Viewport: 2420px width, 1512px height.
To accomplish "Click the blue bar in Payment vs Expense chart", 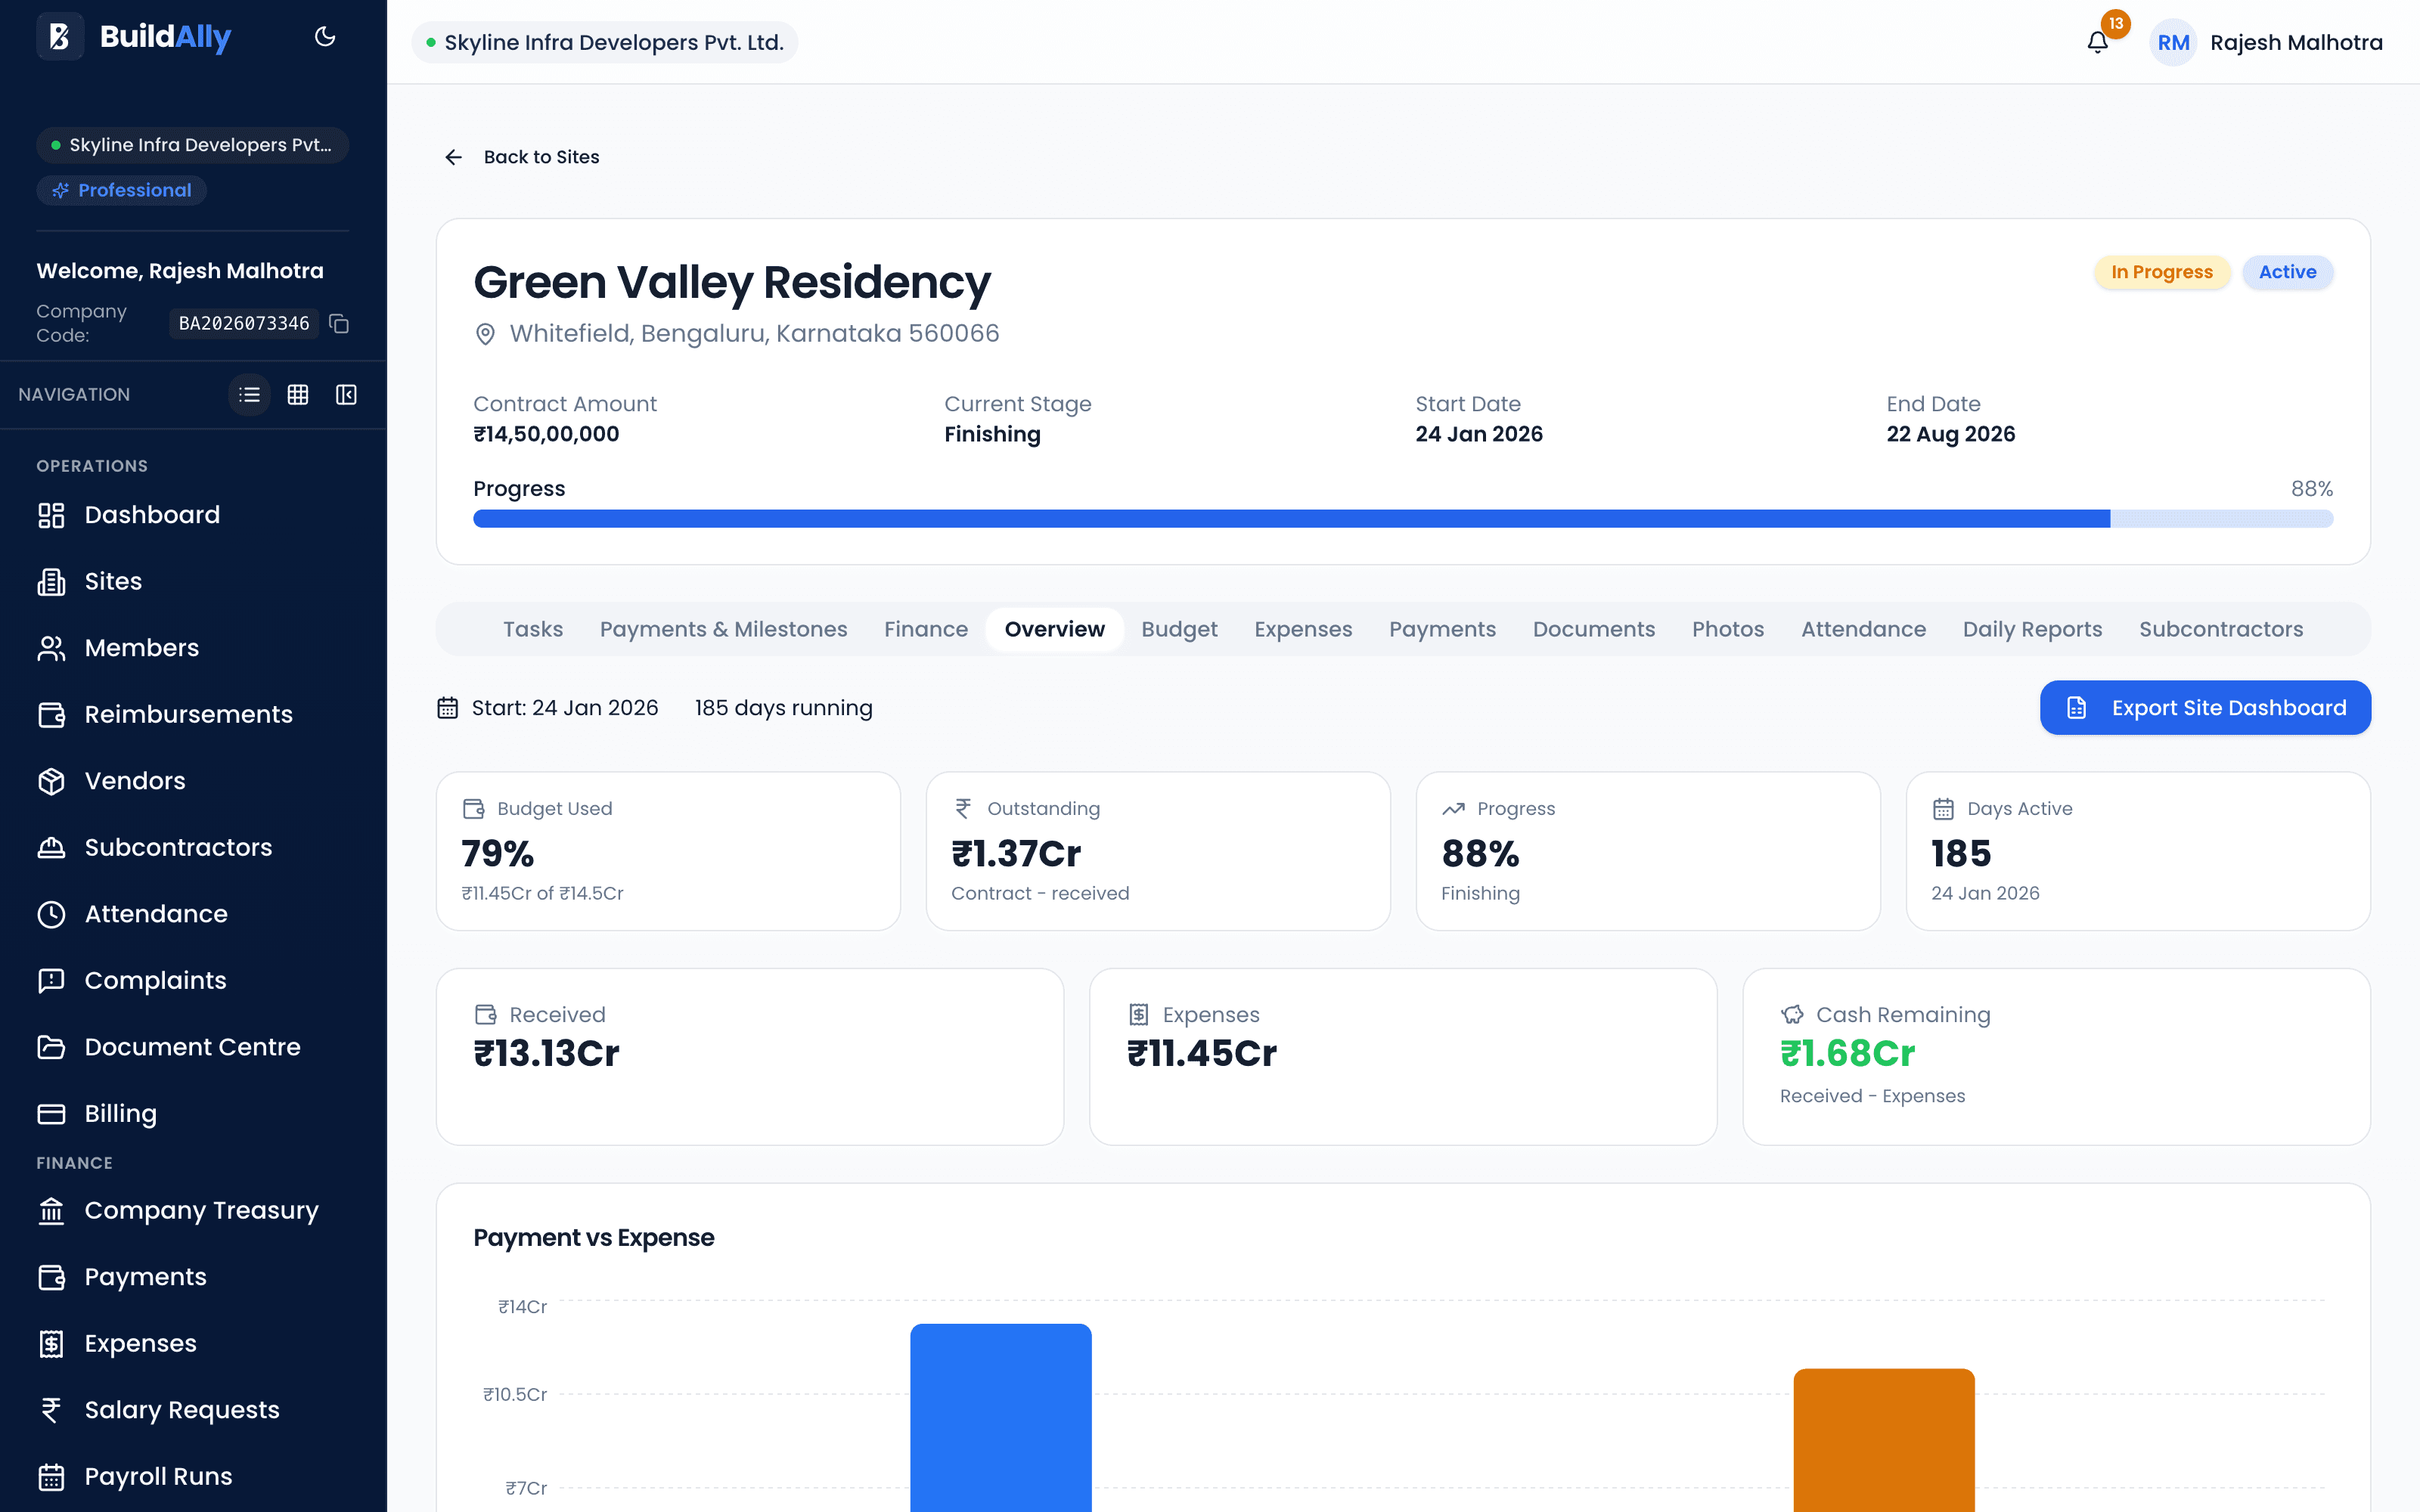I will point(1000,1418).
